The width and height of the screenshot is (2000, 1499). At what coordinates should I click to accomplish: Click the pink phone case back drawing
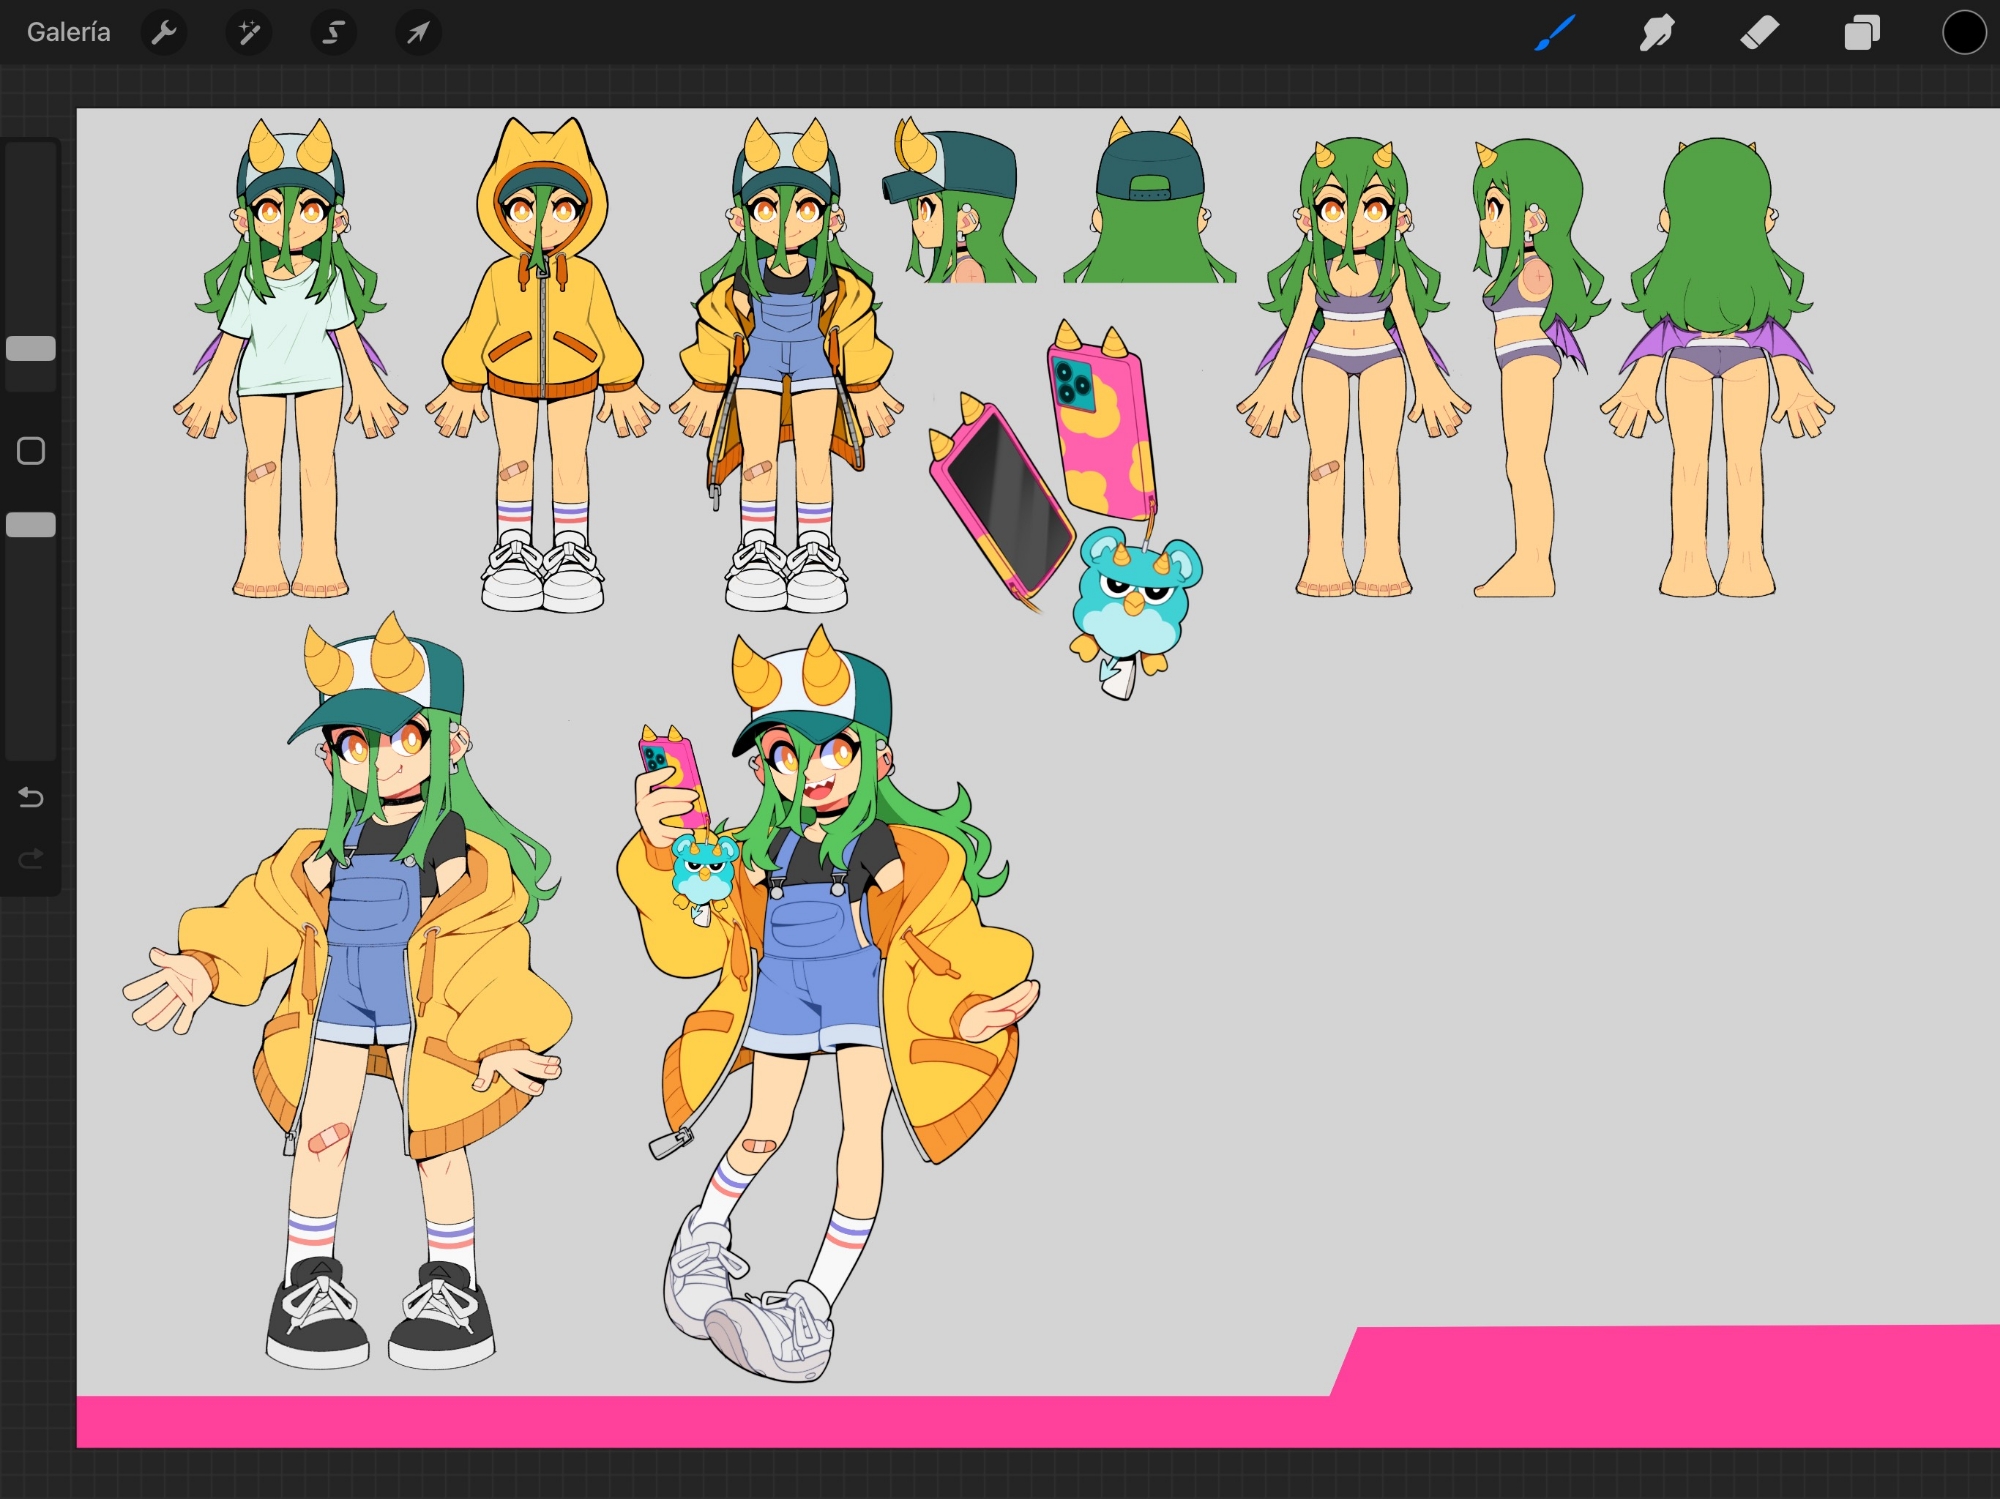click(1100, 430)
